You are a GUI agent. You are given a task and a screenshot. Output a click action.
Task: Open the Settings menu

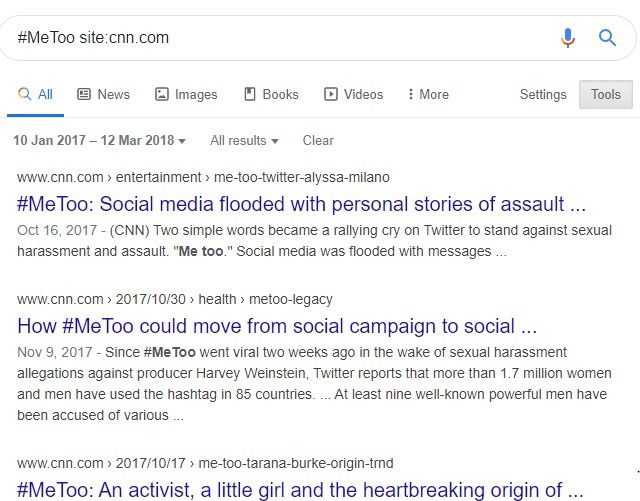pyautogui.click(x=543, y=94)
